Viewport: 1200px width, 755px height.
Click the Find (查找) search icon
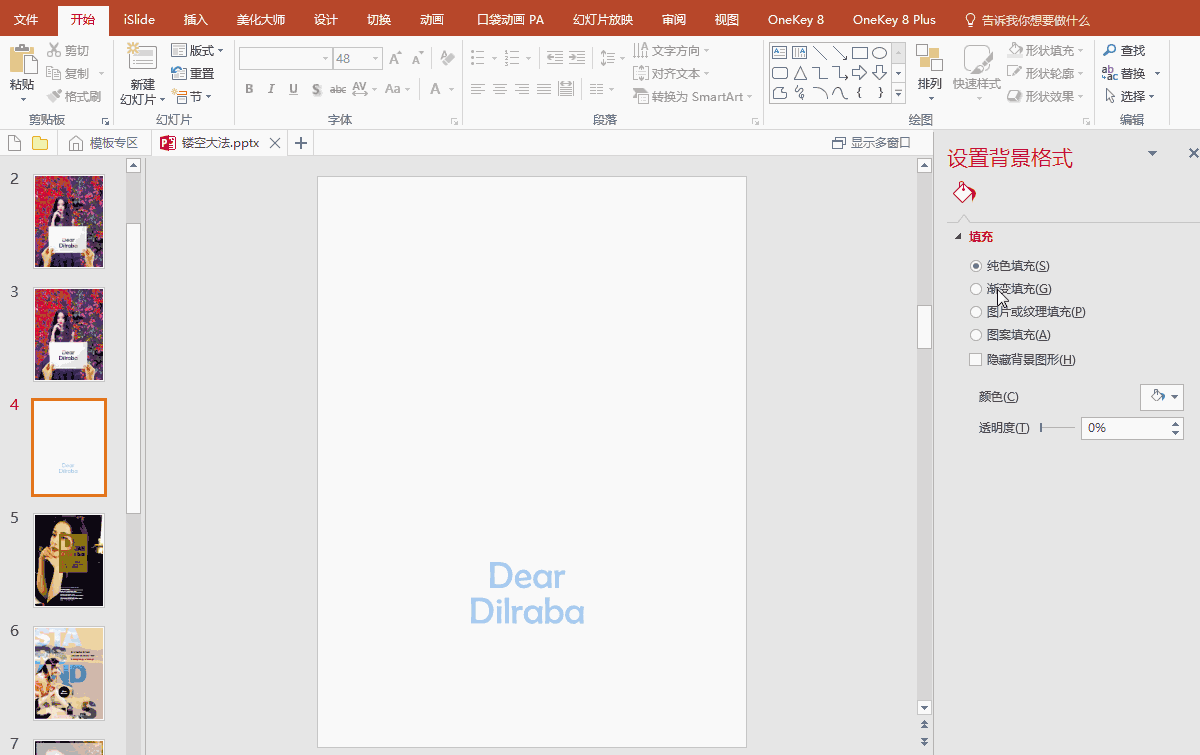click(1110, 50)
